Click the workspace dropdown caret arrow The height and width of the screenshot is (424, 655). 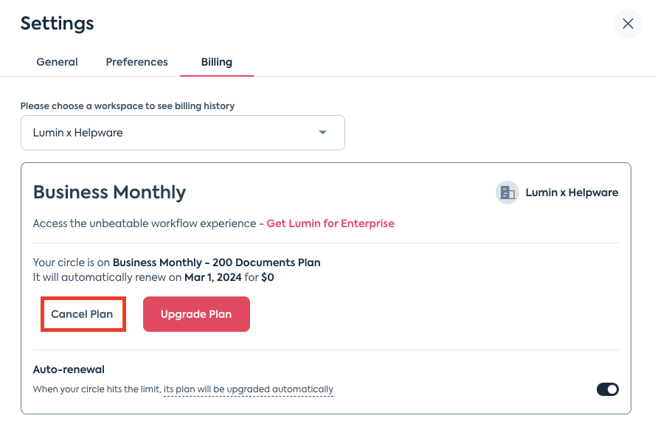[322, 132]
